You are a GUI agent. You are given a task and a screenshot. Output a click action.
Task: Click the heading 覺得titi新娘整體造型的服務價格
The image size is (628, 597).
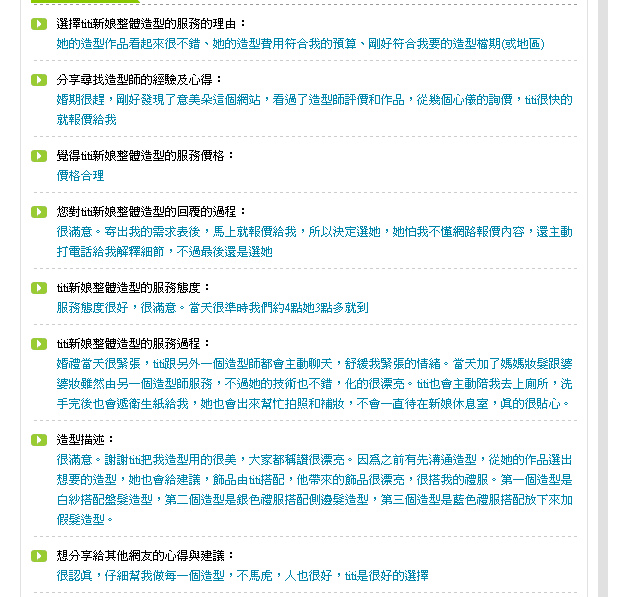coord(145,156)
